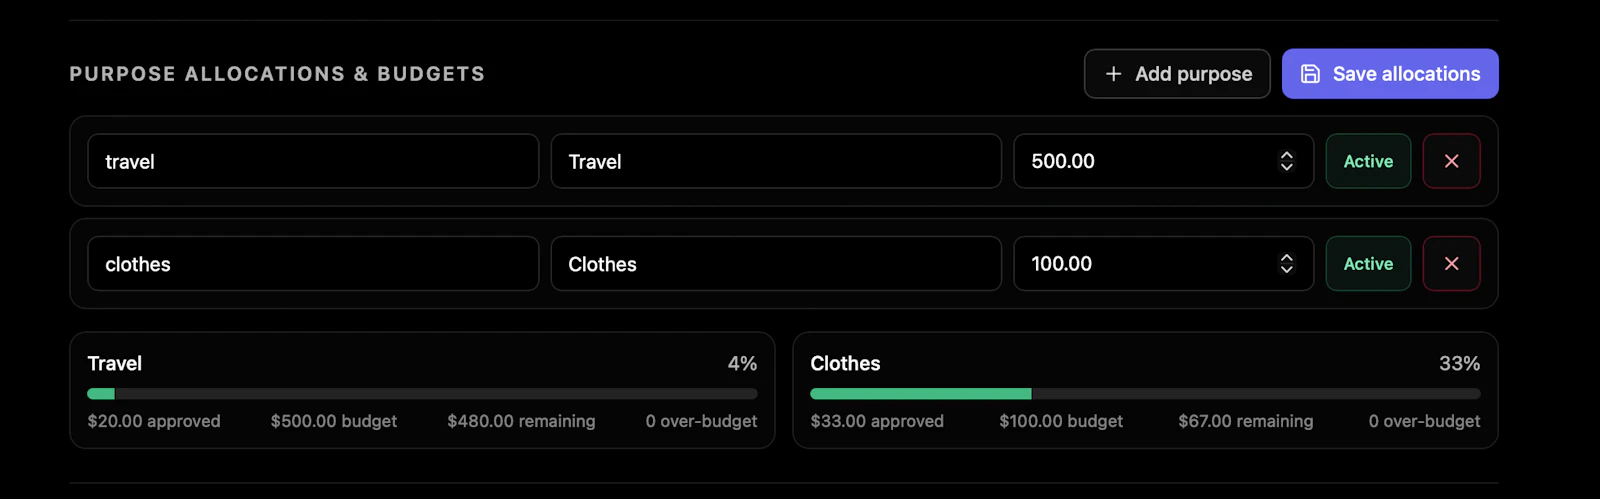This screenshot has height=499, width=1600.
Task: Click the stepper arrows on 100.00 budget
Action: pos(1287,264)
